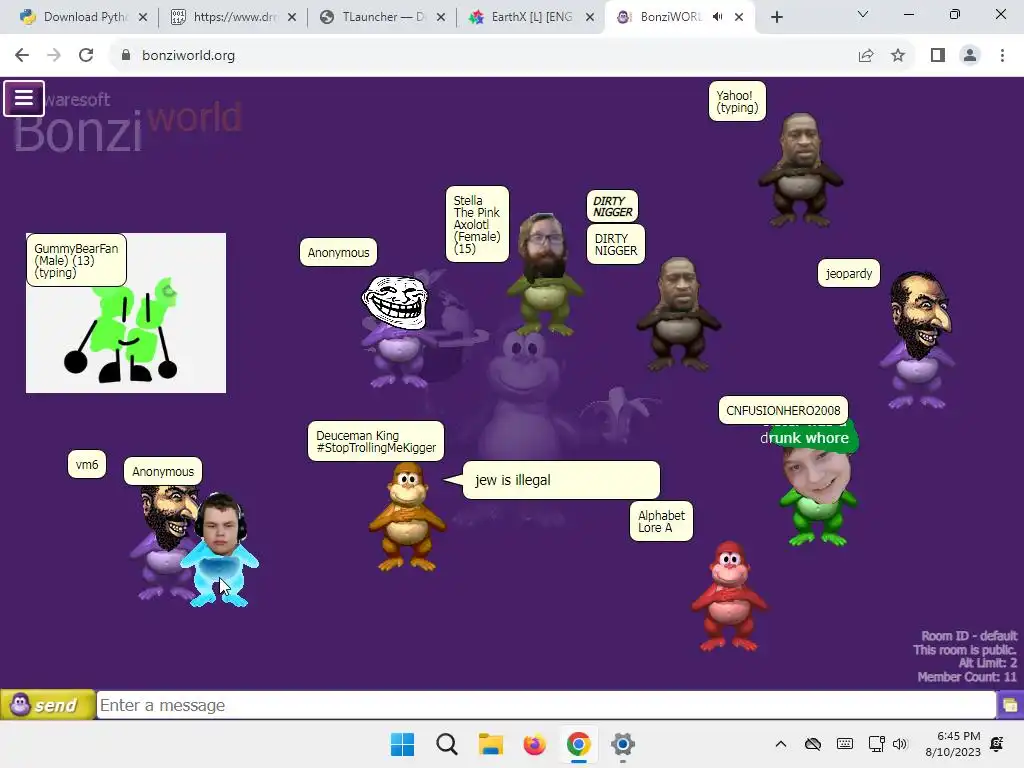Viewport: 1024px width, 768px height.
Task: Click the light-blue Bonzi wearing headphones
Action: tap(220, 551)
